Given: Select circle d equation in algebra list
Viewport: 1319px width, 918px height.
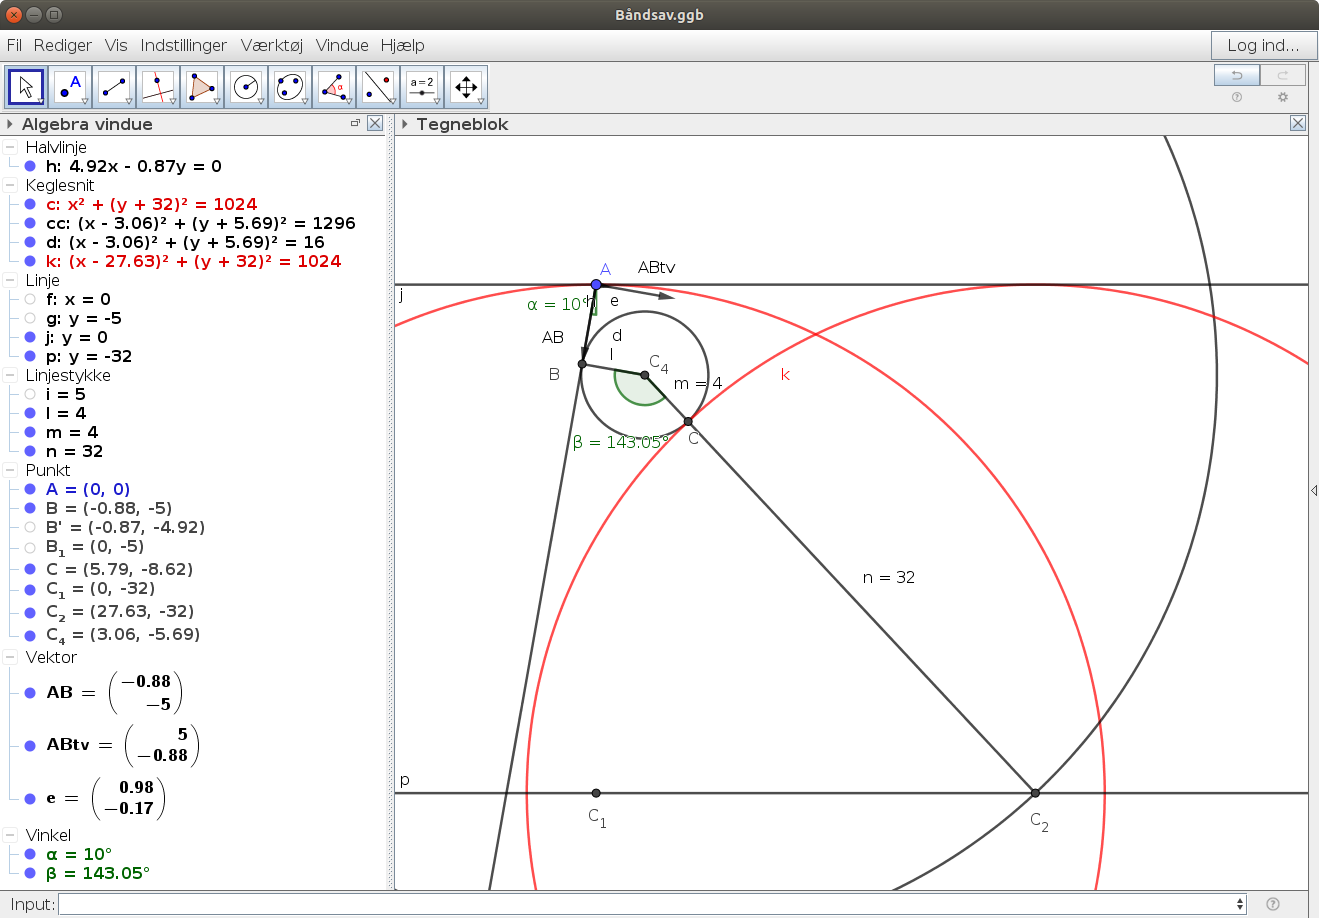Looking at the screenshot, I should tap(186, 242).
